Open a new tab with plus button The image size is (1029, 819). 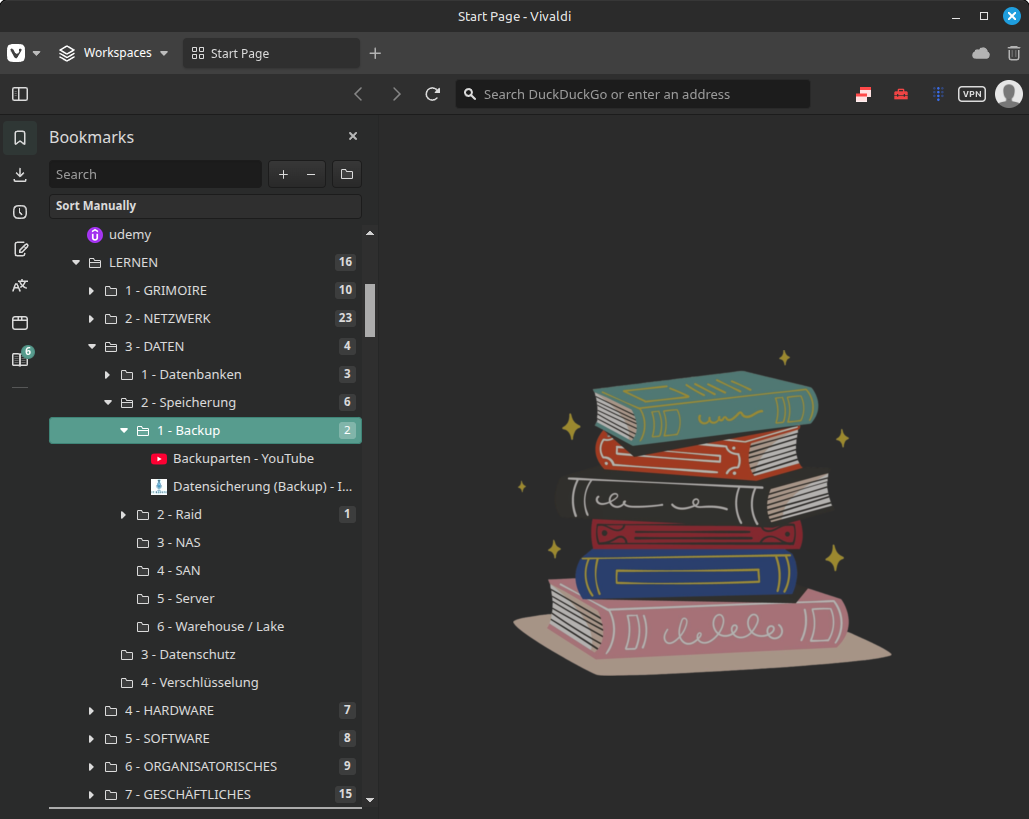(375, 53)
